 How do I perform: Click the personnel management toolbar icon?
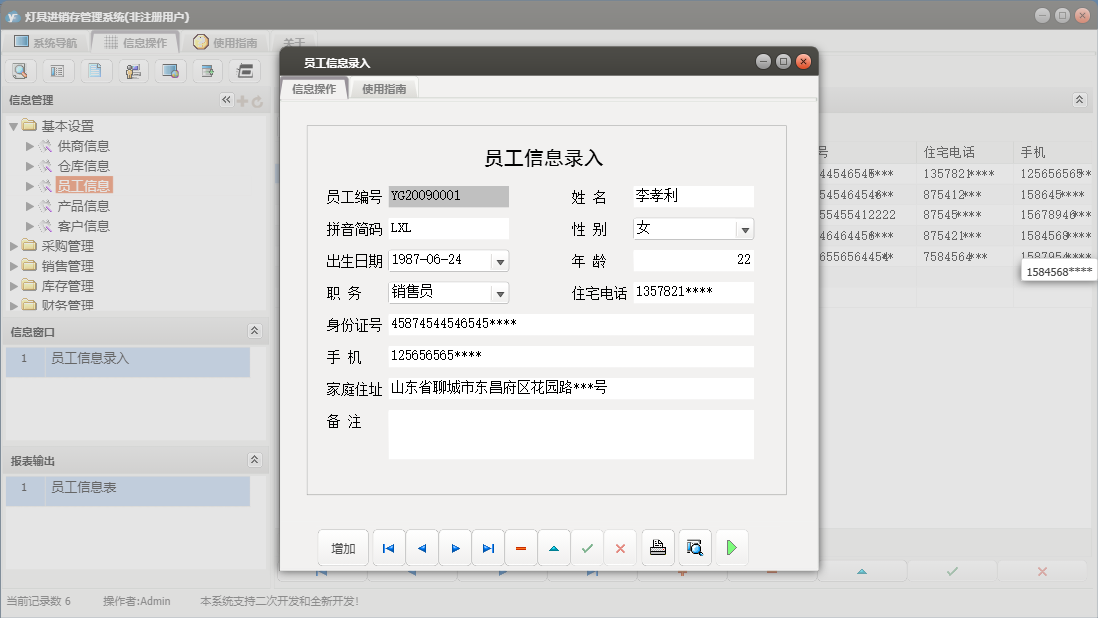click(x=132, y=71)
